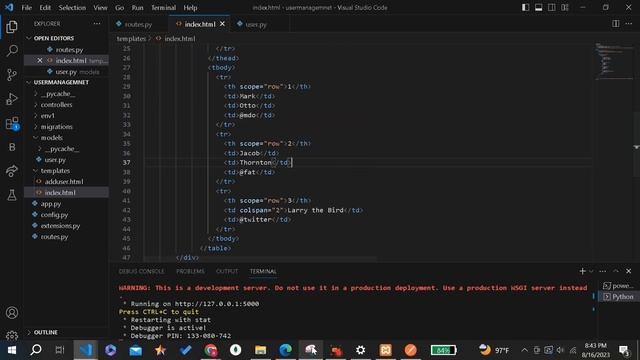
Task: Add a new terminal with plus icon
Action: click(582, 271)
